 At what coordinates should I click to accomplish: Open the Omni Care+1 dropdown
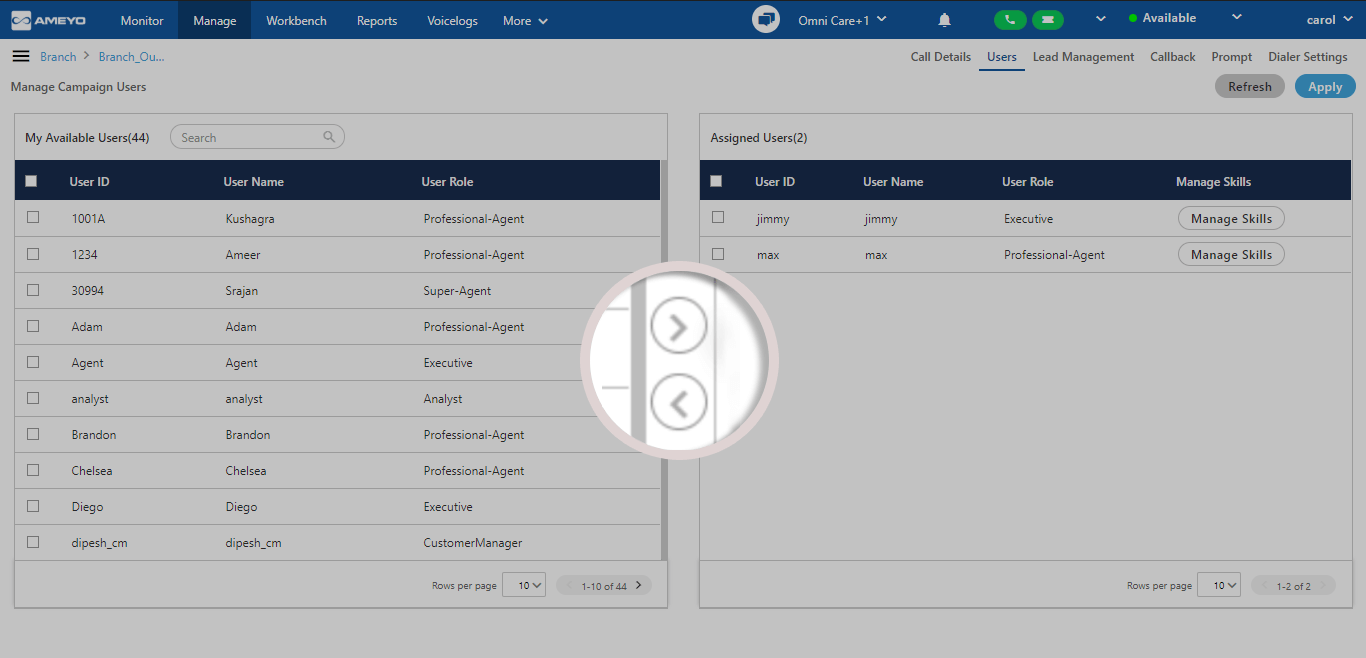tap(842, 20)
